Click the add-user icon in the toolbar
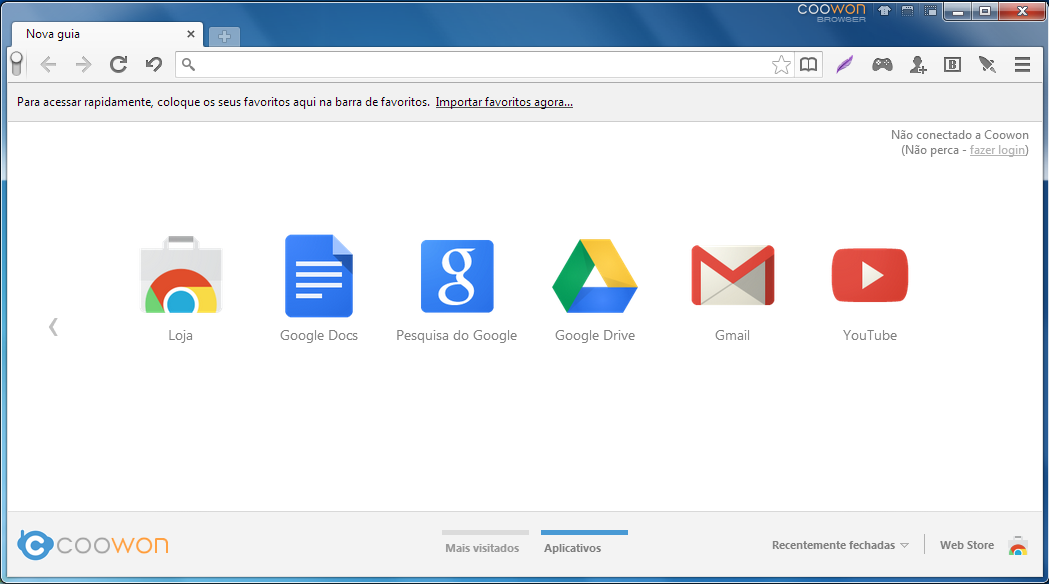Viewport: 1049px width, 584px height. tap(918, 65)
